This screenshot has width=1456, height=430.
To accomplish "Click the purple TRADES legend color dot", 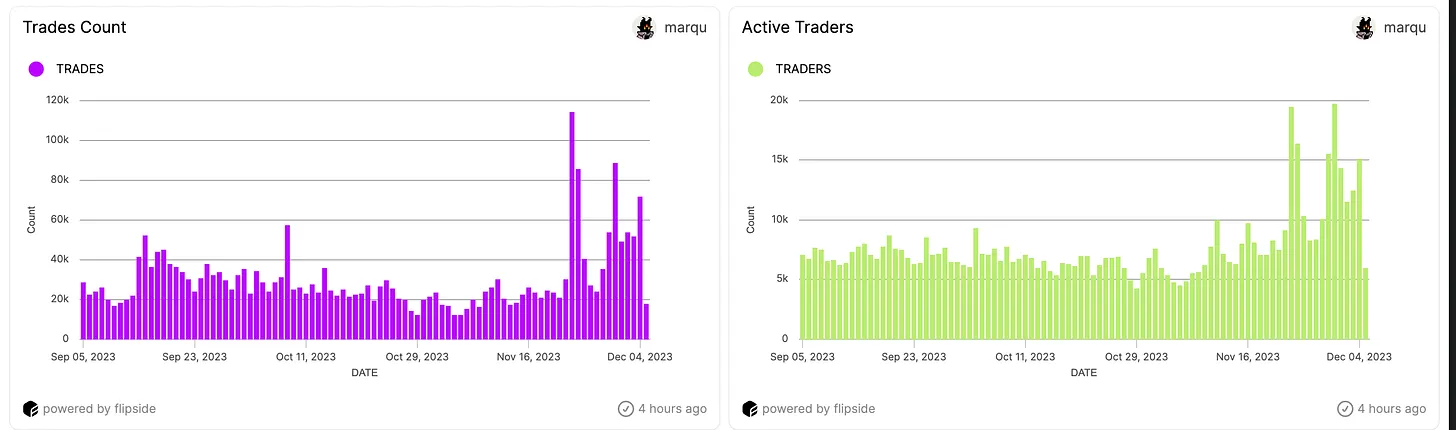I will [37, 69].
